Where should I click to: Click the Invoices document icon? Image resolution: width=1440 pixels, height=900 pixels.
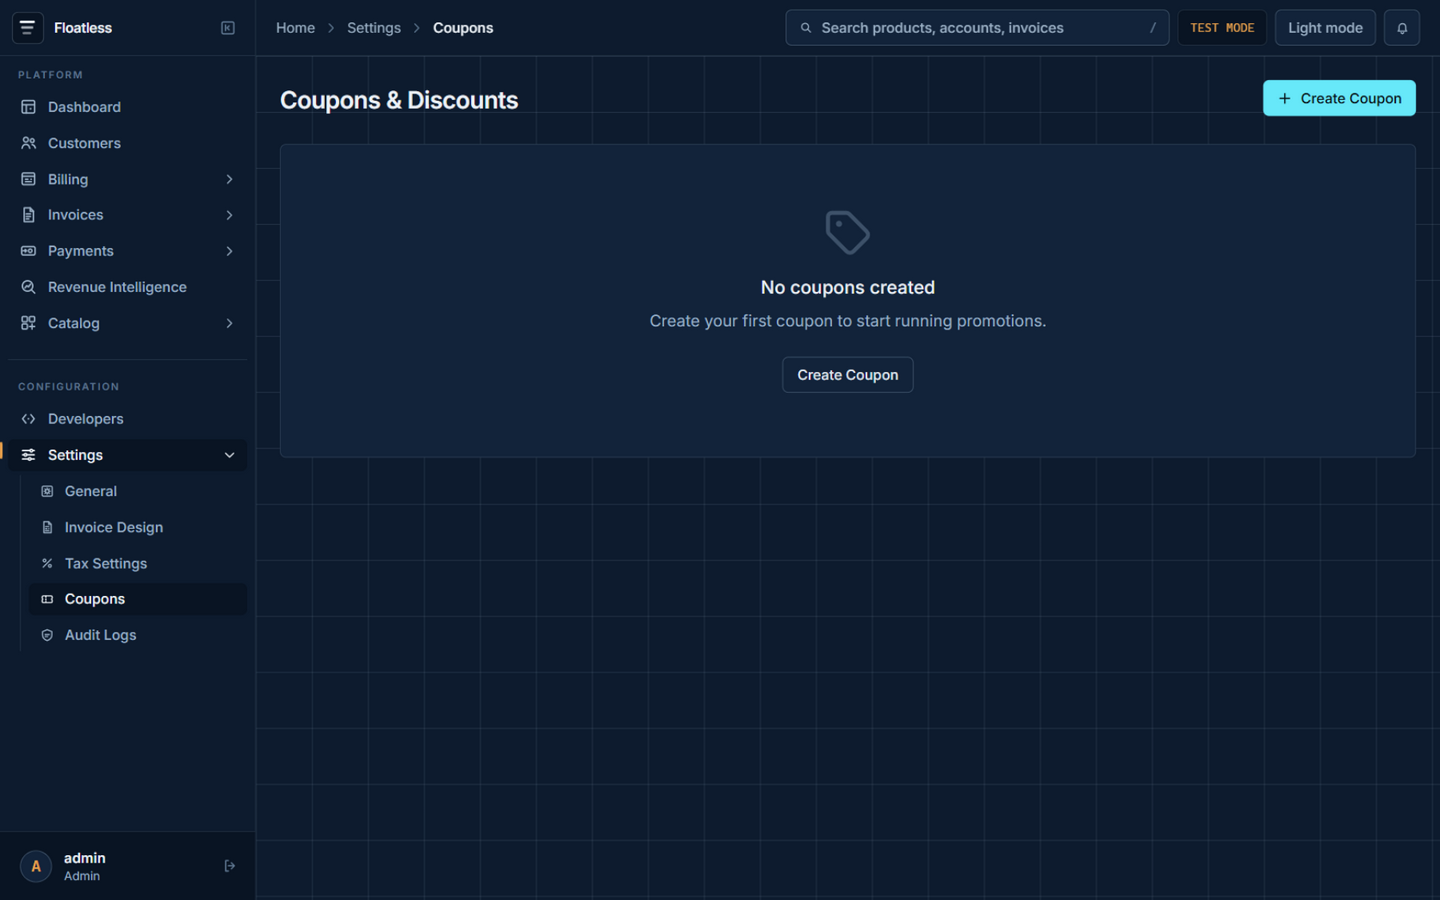[28, 215]
